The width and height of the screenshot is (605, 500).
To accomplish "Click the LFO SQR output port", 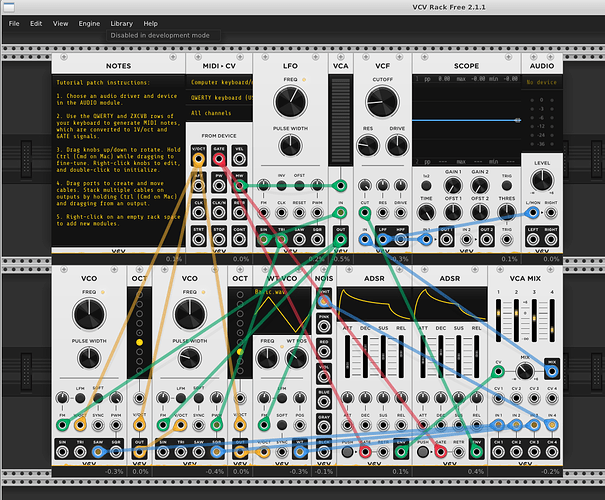I will 317,239.
